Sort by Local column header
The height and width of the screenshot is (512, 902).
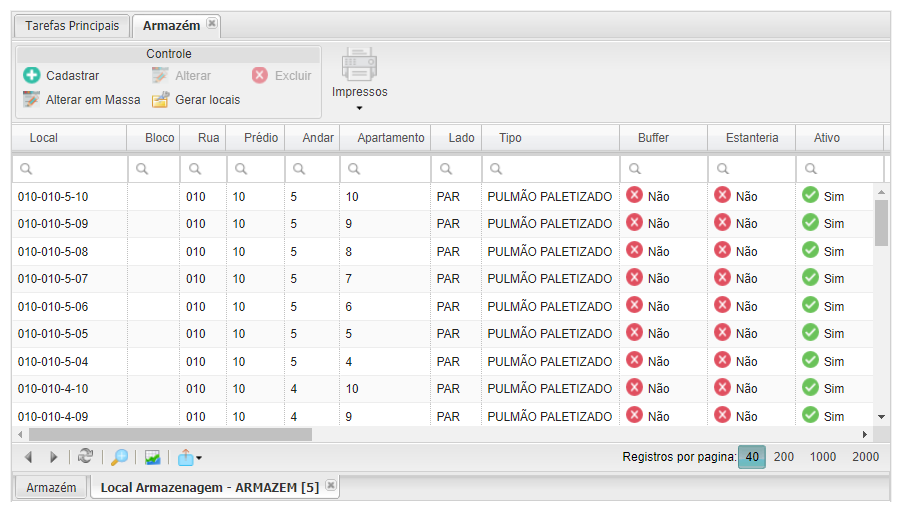point(44,138)
